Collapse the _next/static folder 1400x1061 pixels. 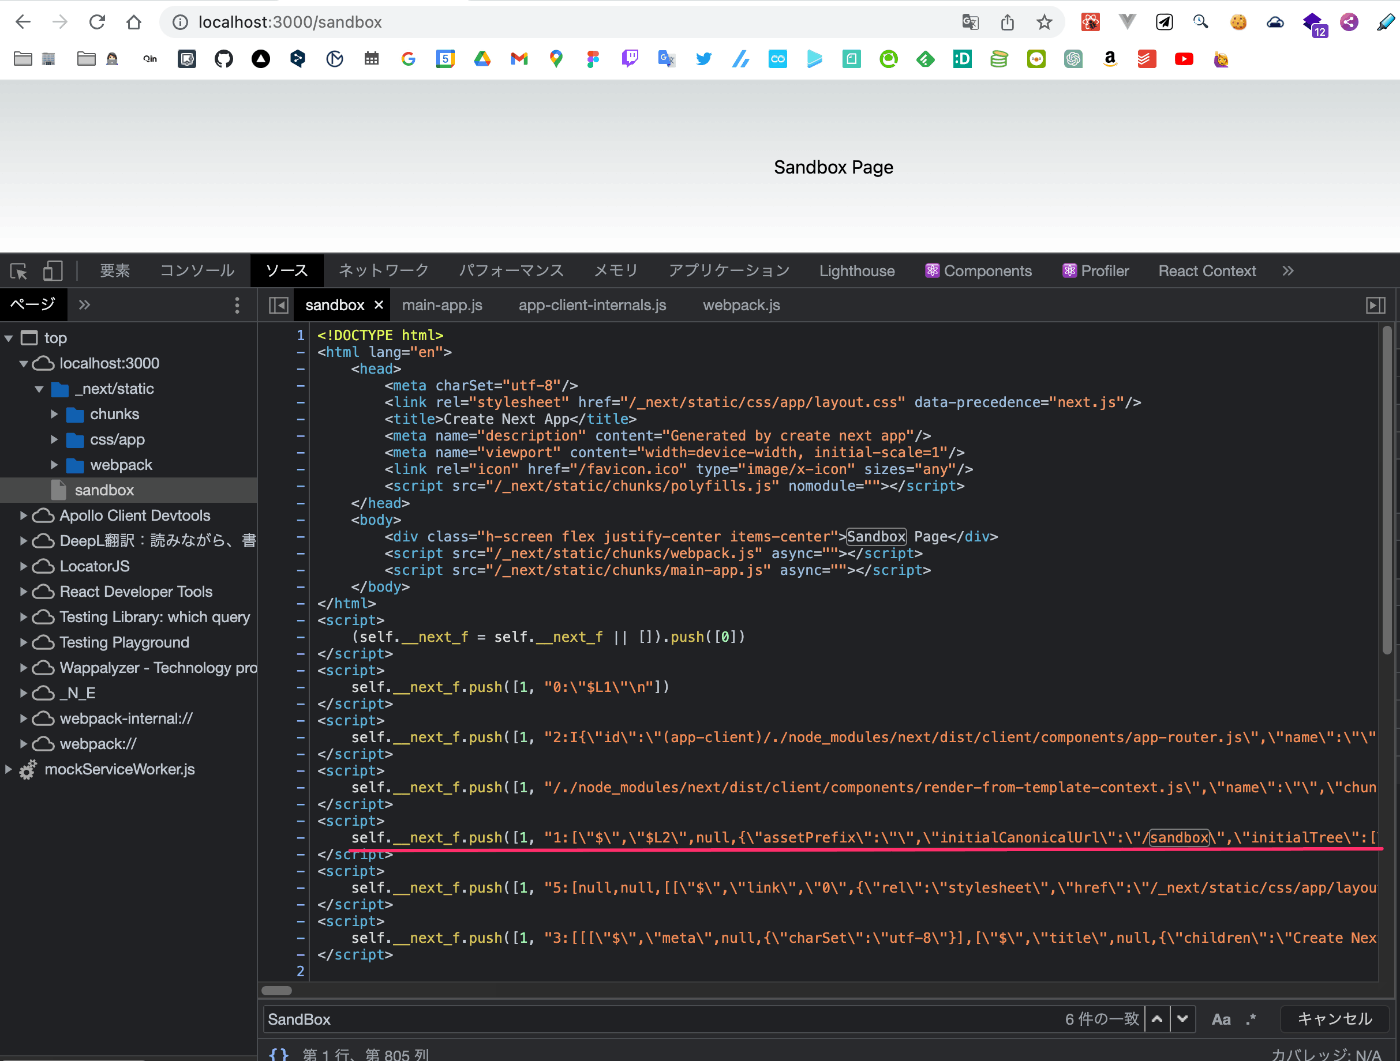[39, 389]
